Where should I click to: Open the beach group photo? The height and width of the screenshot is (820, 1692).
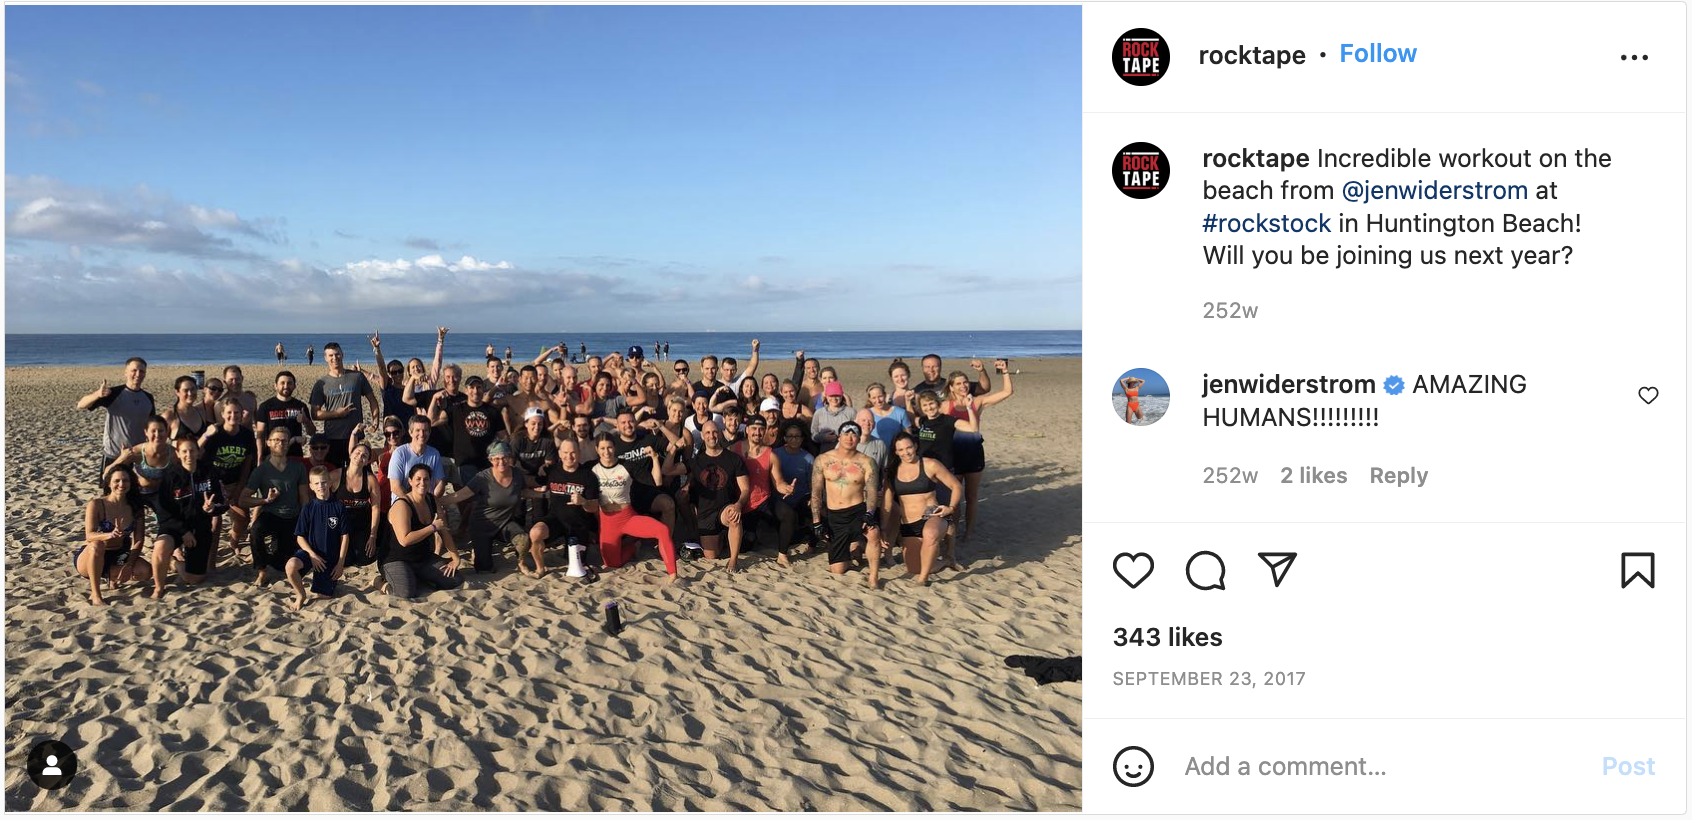(543, 408)
